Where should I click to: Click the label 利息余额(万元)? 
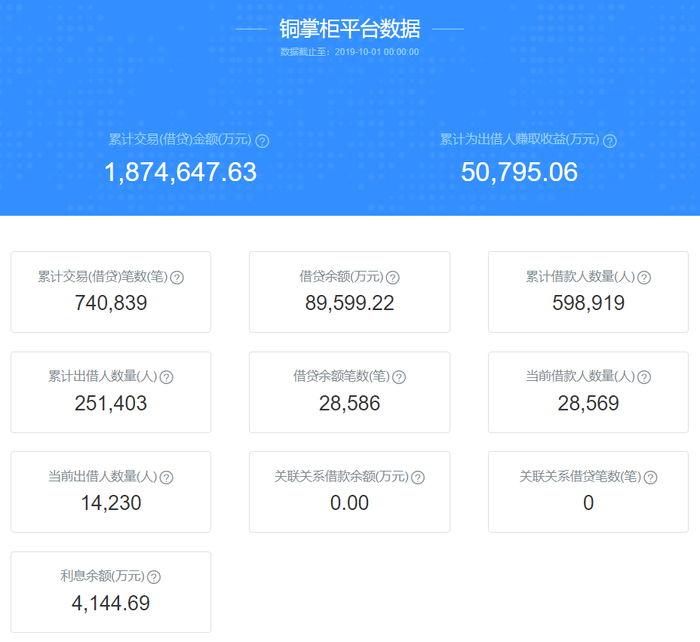[x=103, y=576]
